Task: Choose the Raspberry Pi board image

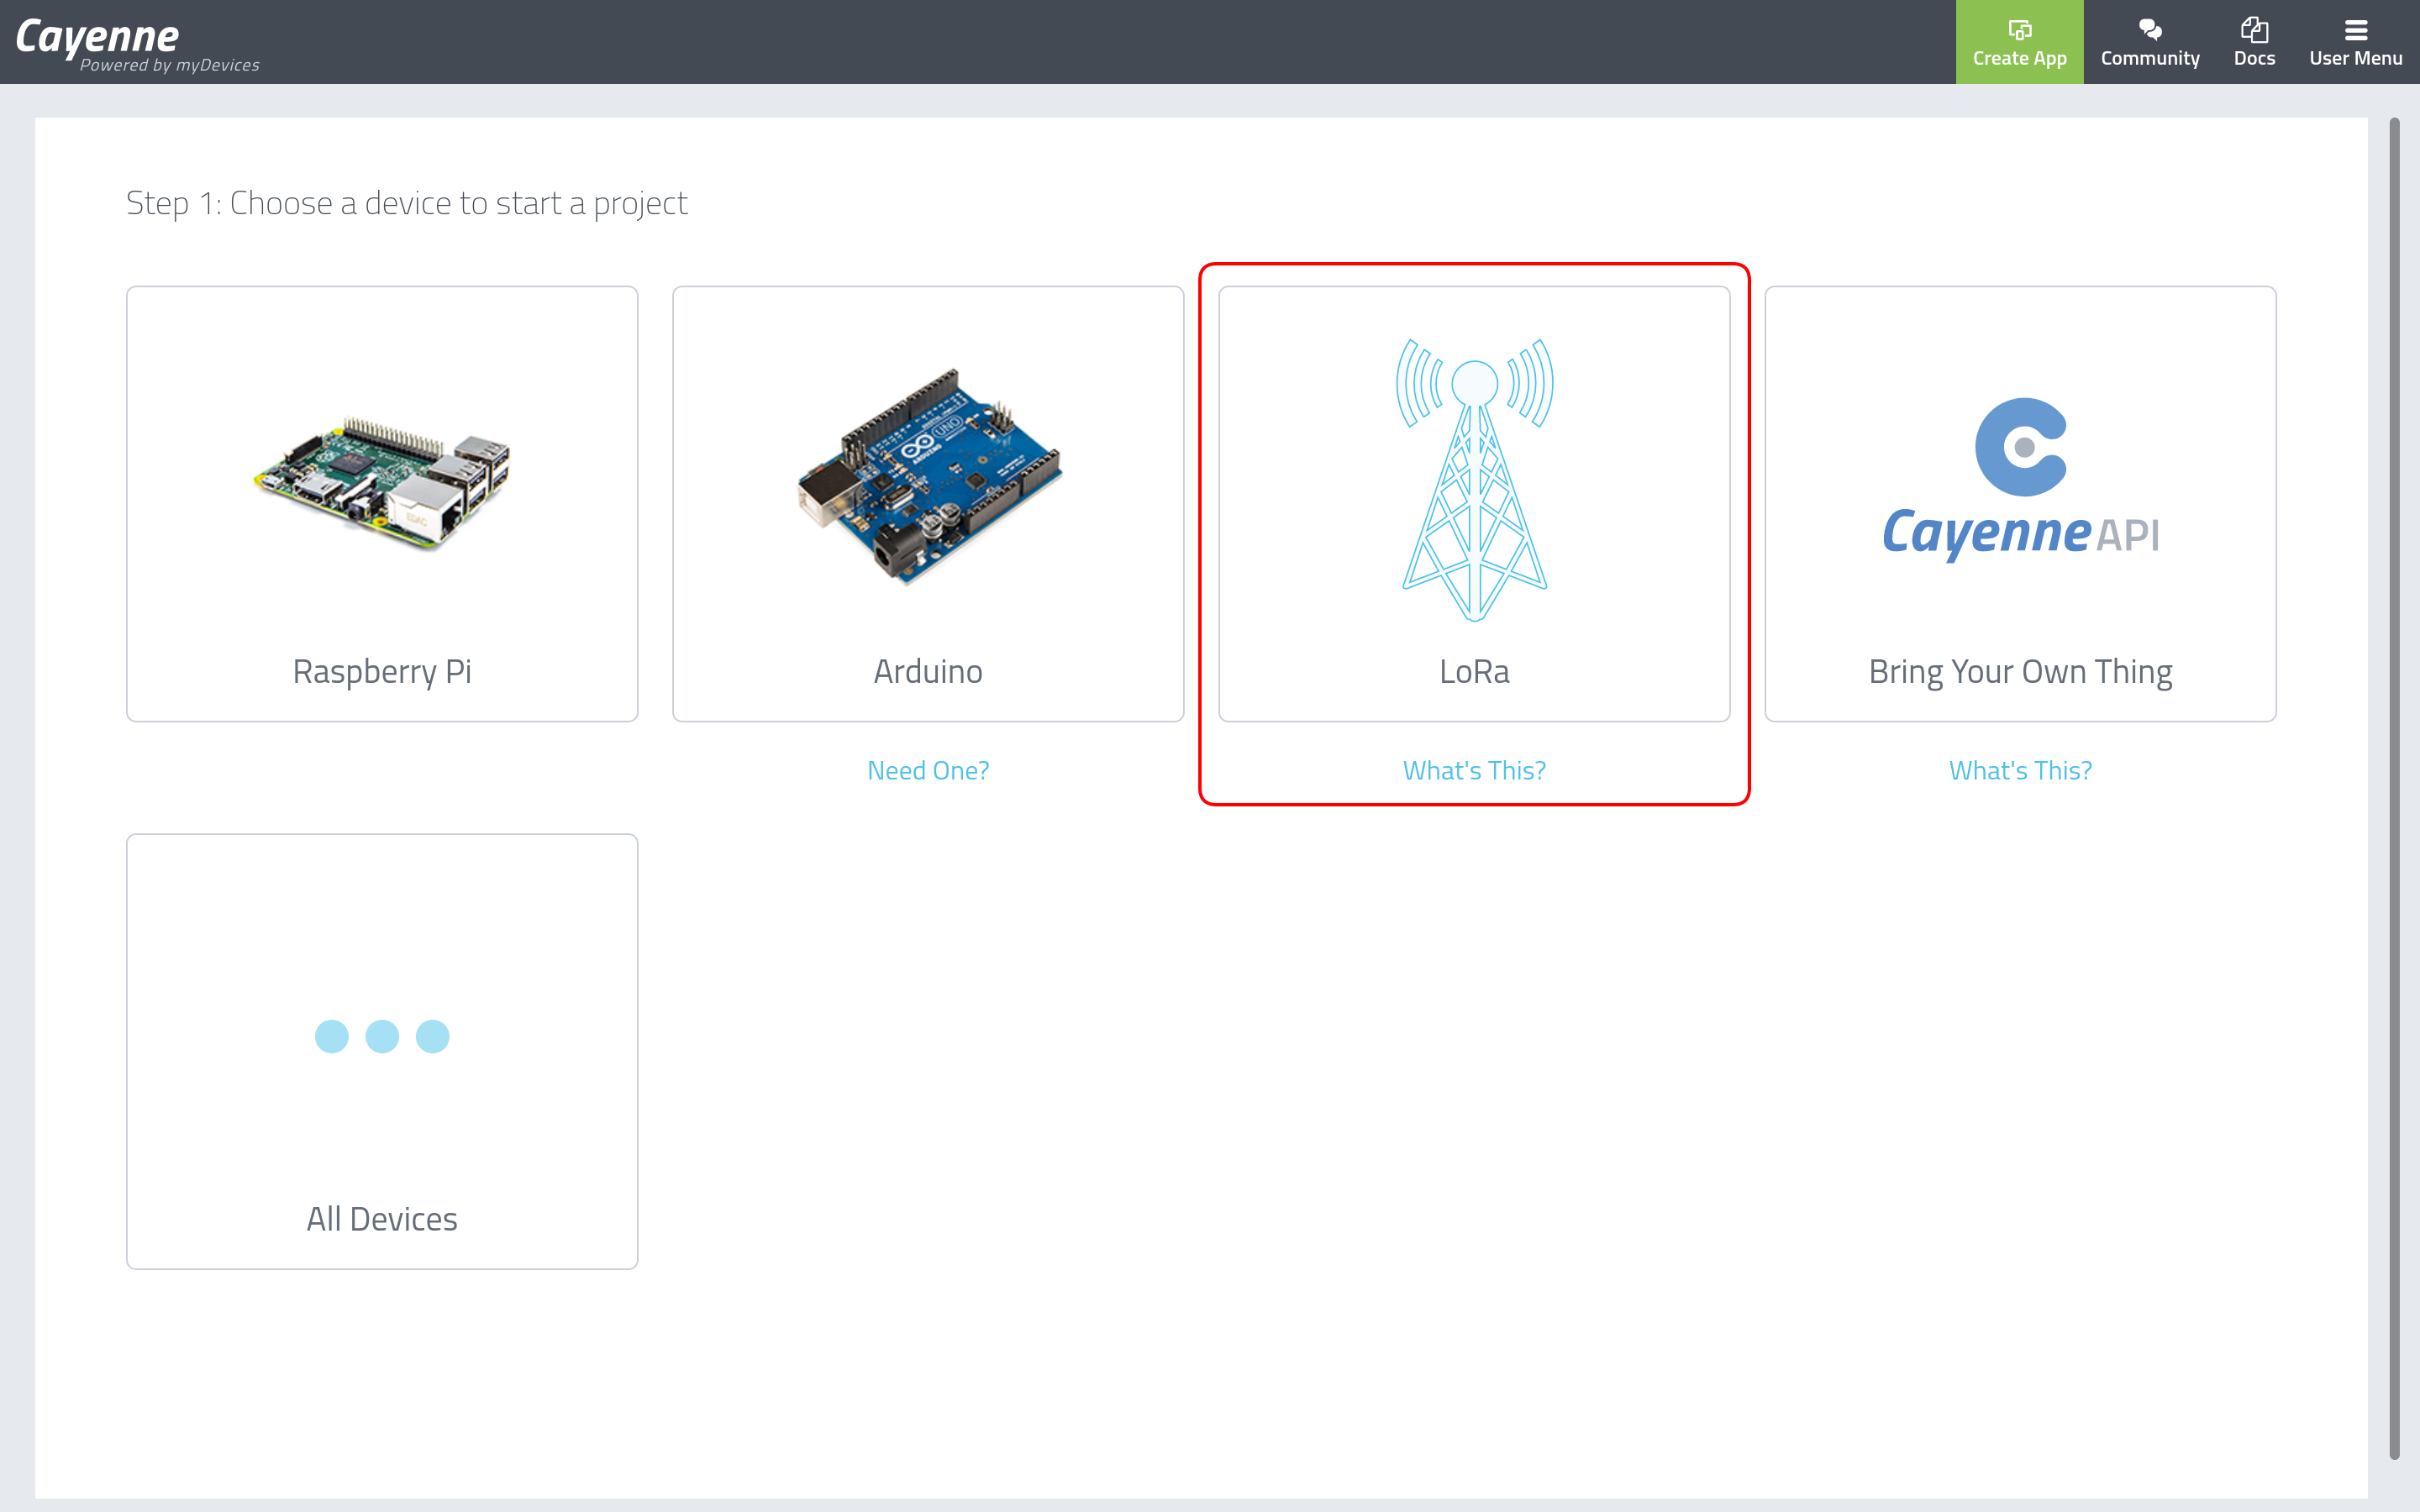Action: coord(382,482)
